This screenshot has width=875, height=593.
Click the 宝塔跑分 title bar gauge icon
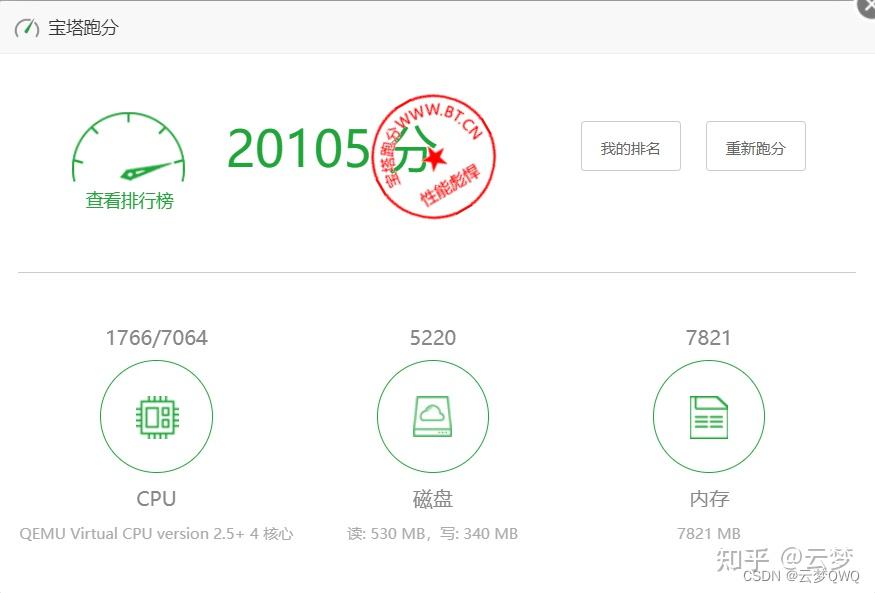click(x=27, y=27)
